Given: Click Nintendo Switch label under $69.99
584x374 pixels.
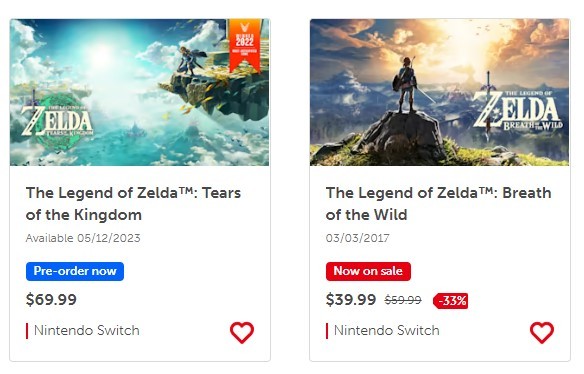Looking at the screenshot, I should pos(86,330).
